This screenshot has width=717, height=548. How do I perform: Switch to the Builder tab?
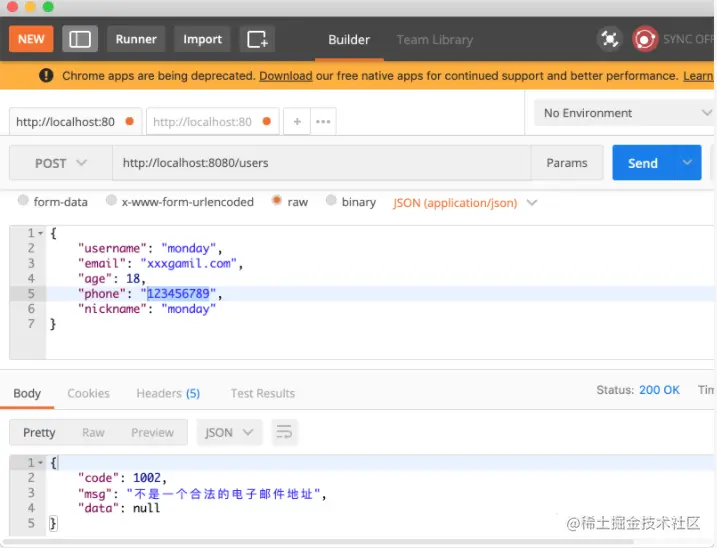point(349,40)
